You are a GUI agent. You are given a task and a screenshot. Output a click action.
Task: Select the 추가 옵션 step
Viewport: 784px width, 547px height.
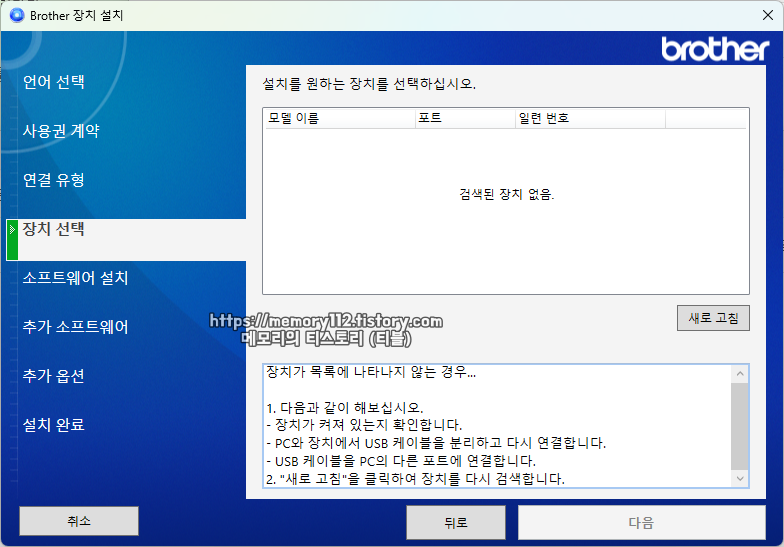[54, 376]
